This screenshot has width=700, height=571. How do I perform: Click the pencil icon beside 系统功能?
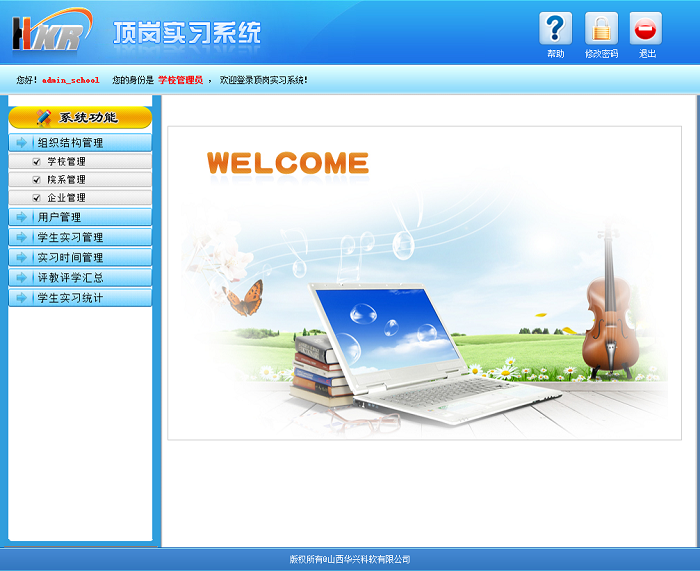pyautogui.click(x=43, y=117)
